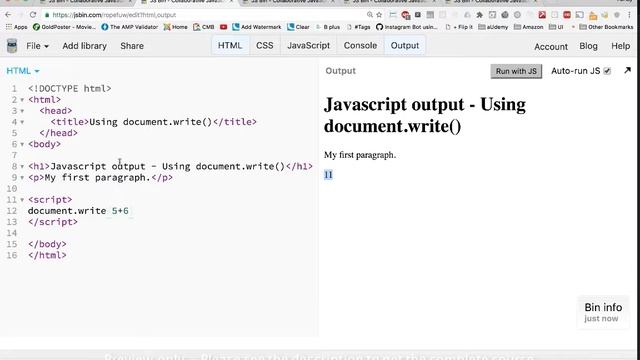Click the browser menu three-dots icon
This screenshot has width=640, height=360.
(629, 15)
